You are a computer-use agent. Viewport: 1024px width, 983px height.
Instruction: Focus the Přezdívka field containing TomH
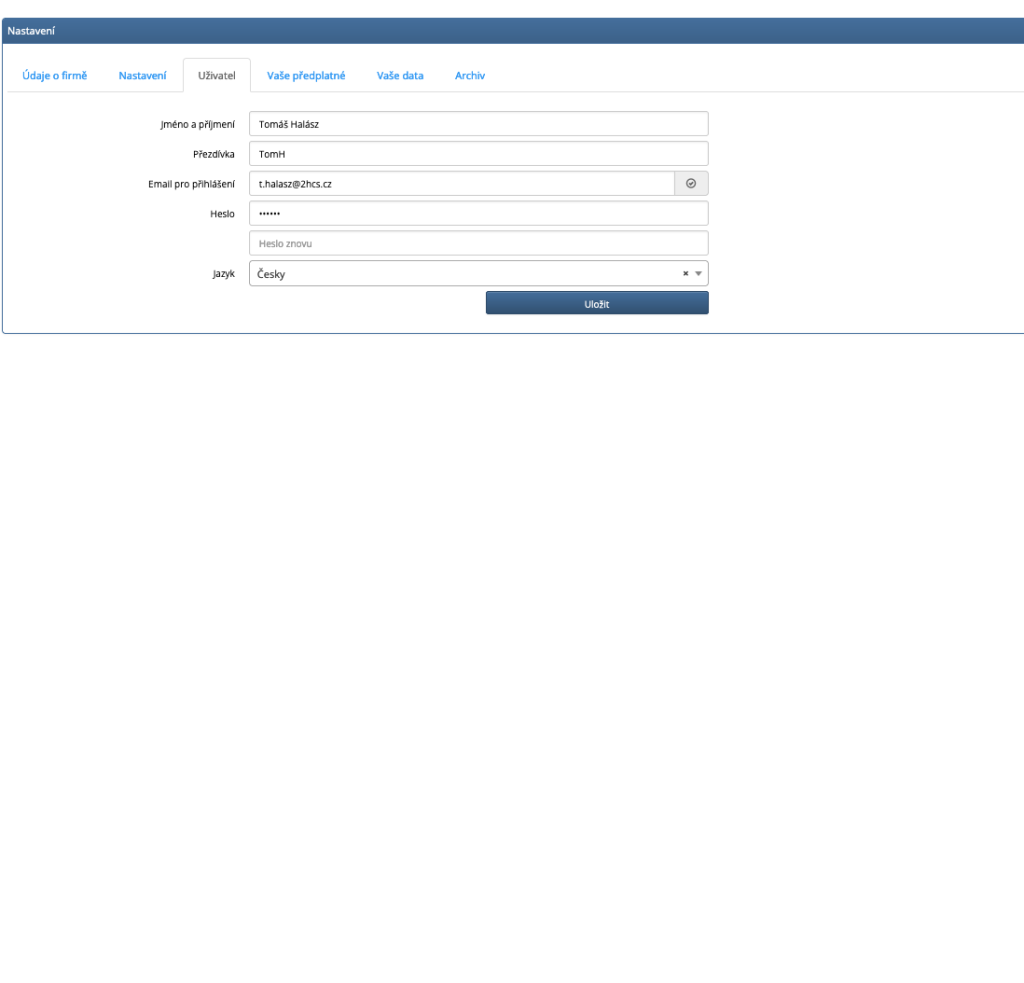click(478, 154)
